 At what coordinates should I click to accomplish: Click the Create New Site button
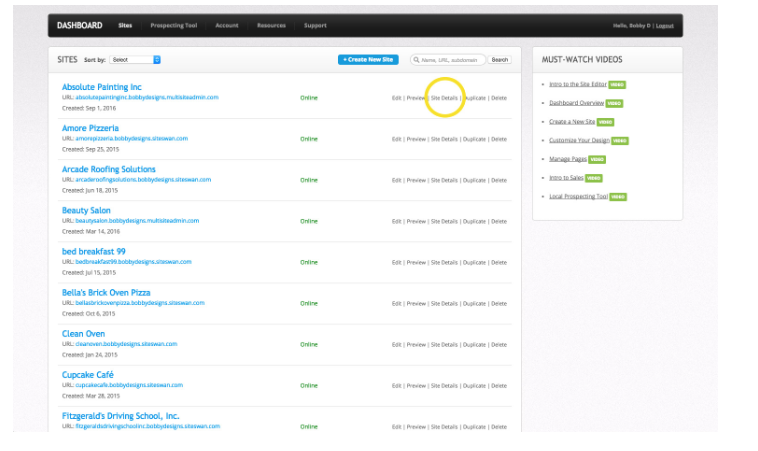pyautogui.click(x=368, y=59)
